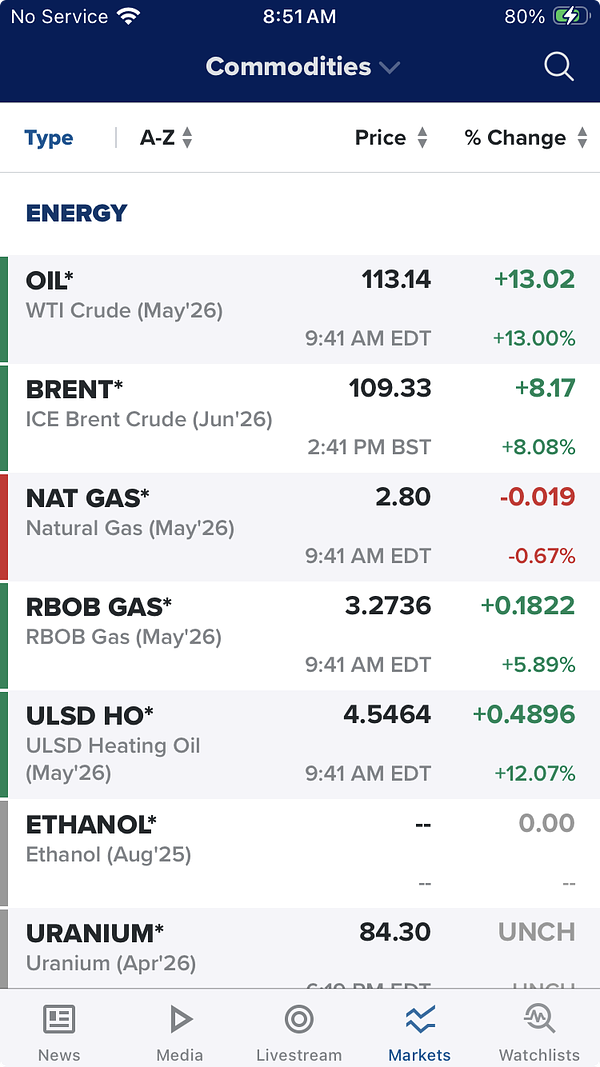
Task: Open the BRENT ICE Brent Crude row
Action: tap(300, 418)
